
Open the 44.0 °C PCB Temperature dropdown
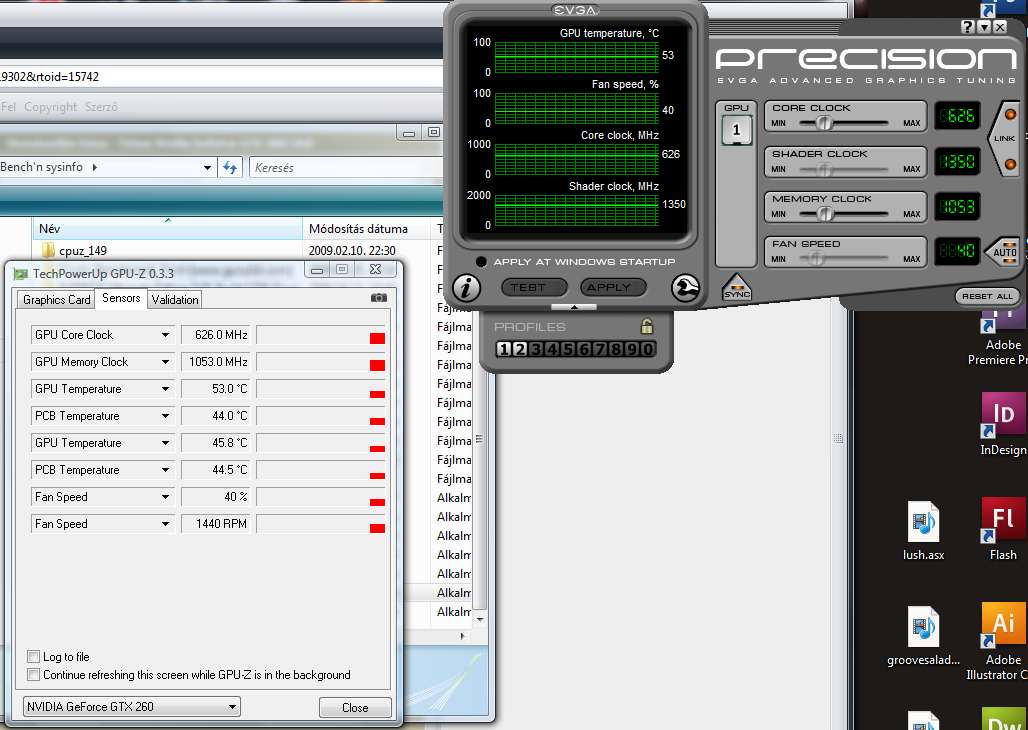pyautogui.click(x=165, y=416)
